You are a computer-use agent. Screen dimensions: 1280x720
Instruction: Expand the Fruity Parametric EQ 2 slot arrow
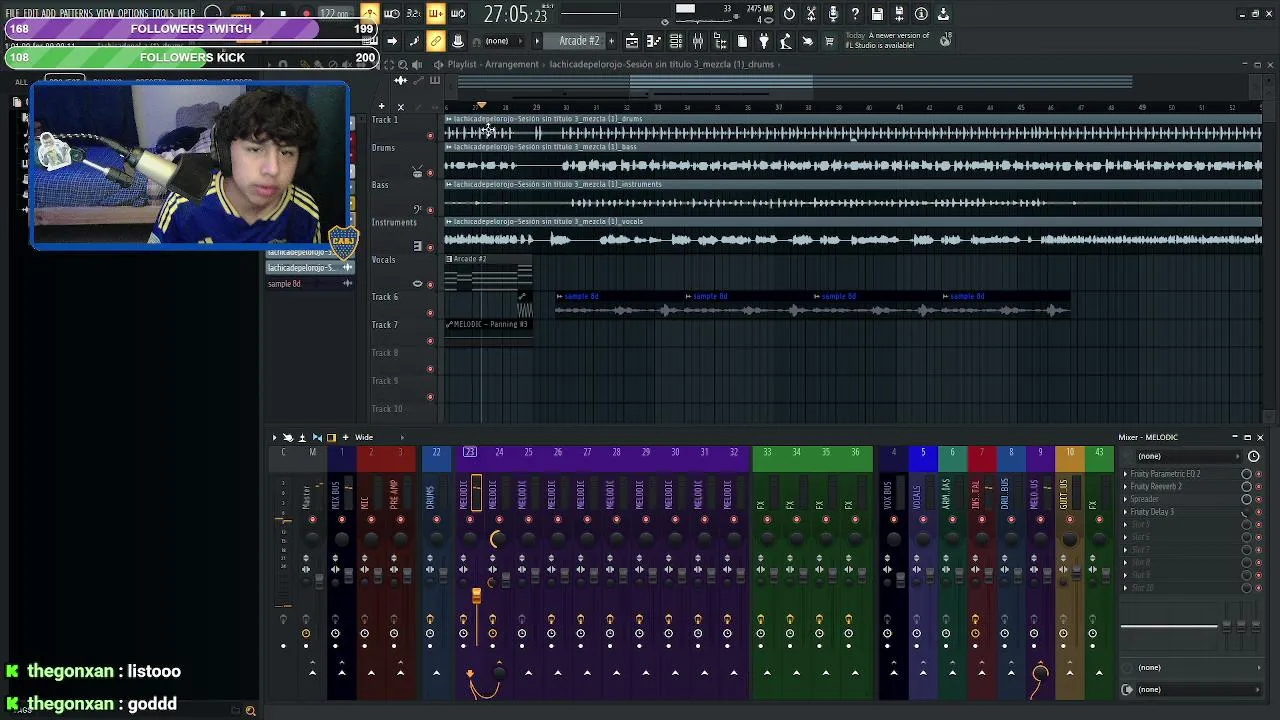1125,474
